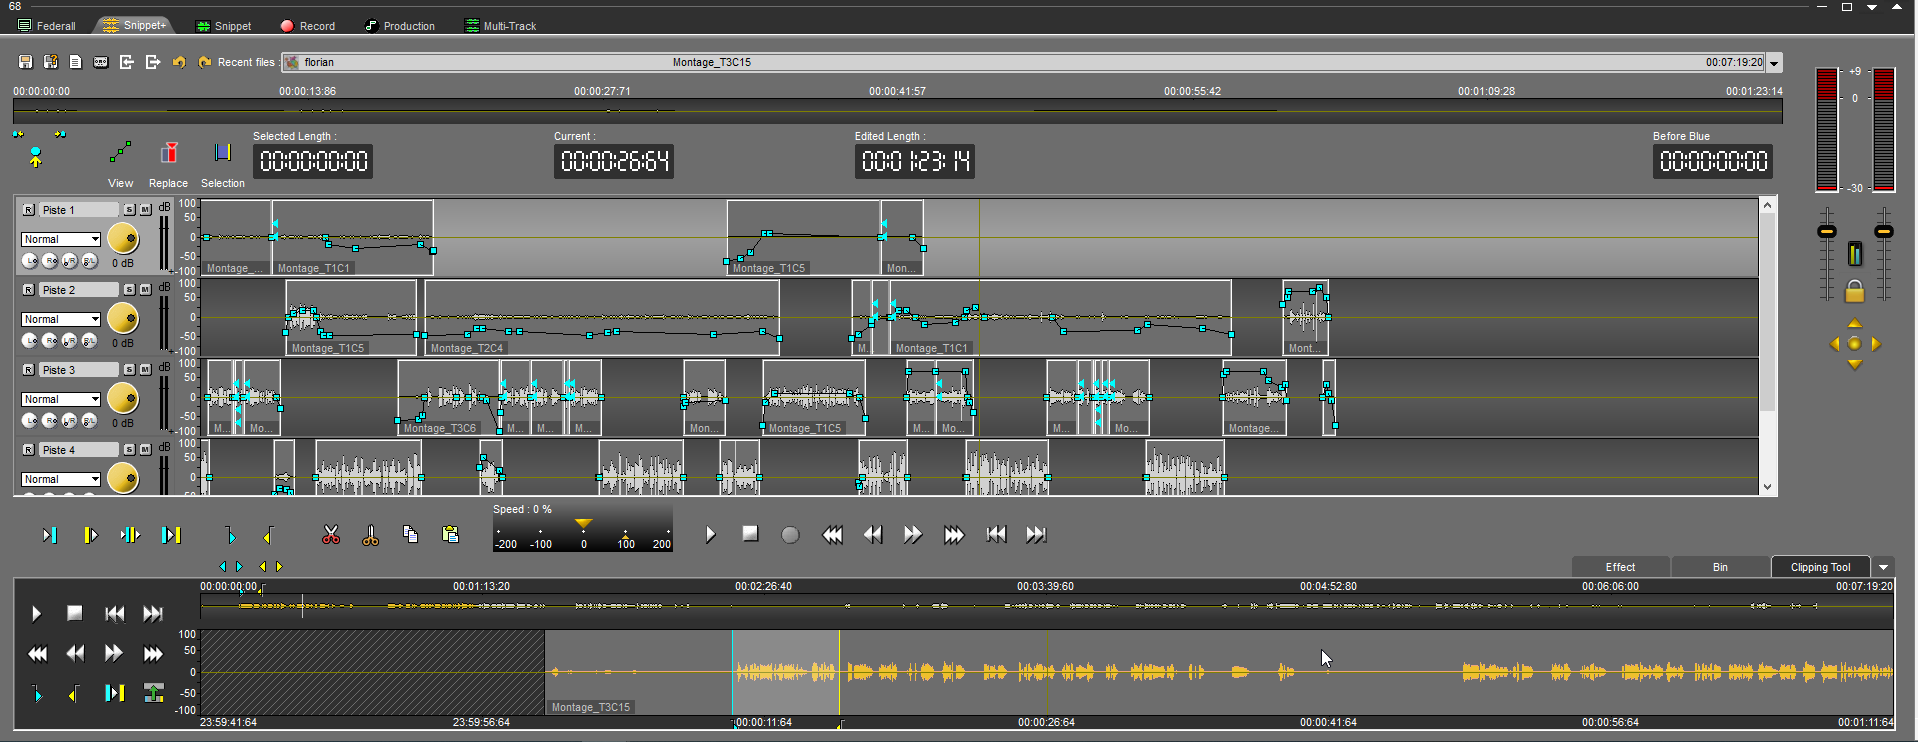Viewport: 1918px width, 742px height.
Task: Open the Effect tab
Action: coord(1620,567)
